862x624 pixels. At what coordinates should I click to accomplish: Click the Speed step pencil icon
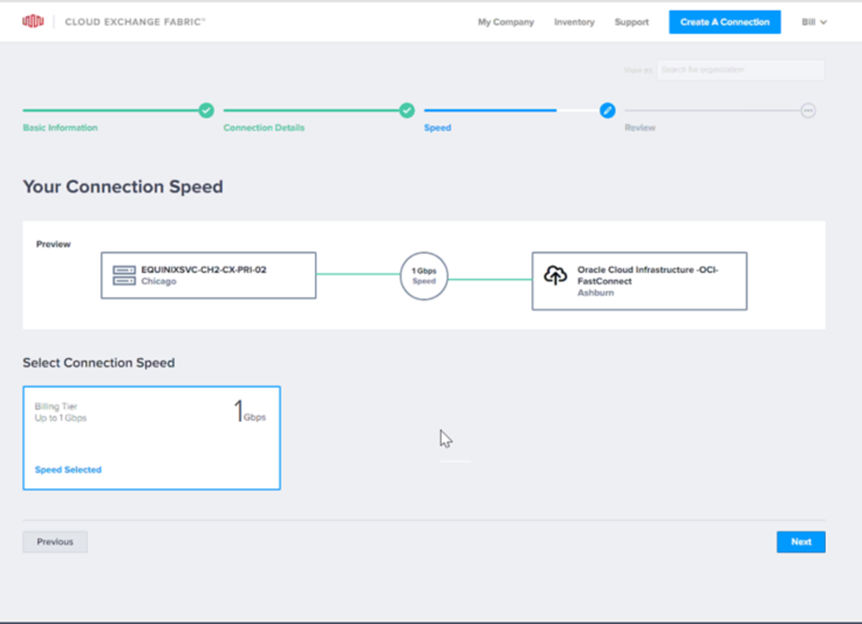[607, 111]
